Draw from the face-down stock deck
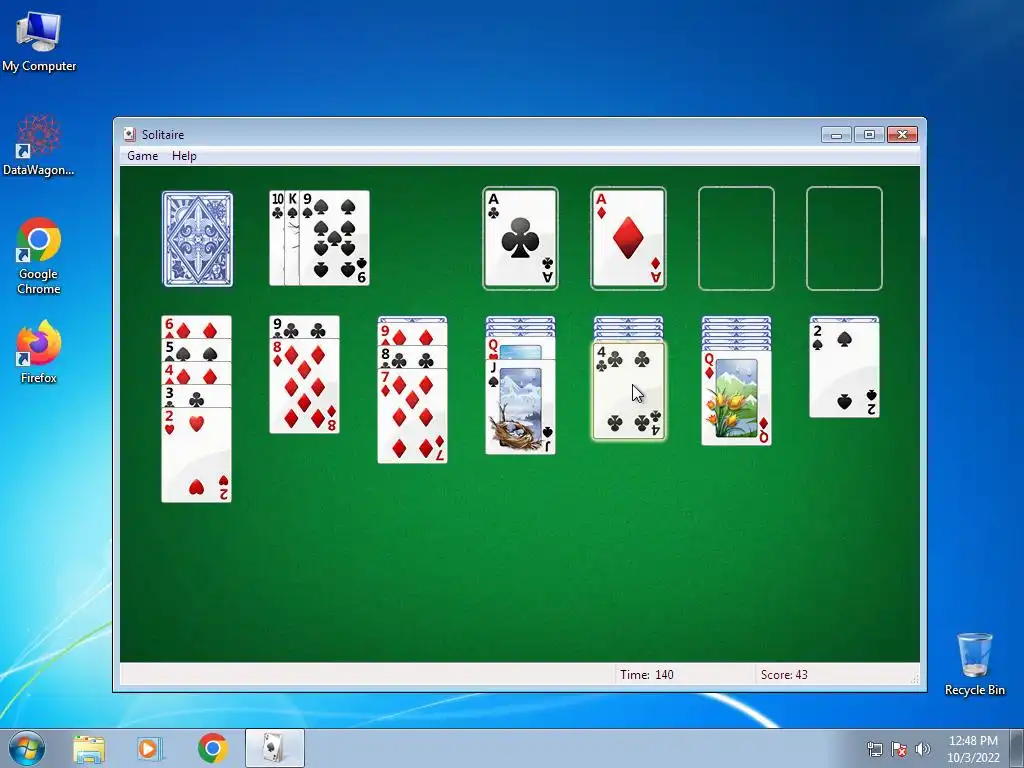The image size is (1024, 768). pyautogui.click(x=197, y=239)
